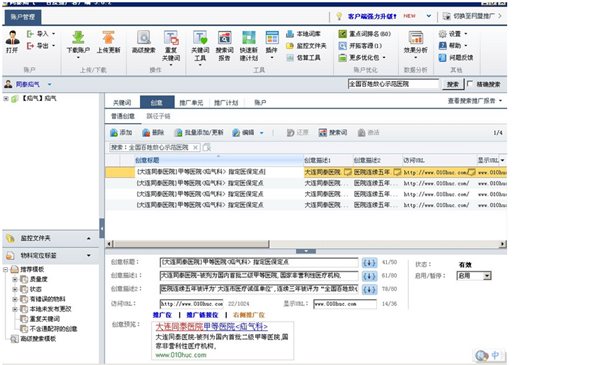Click the 搜索词 toolbar button

tap(333, 133)
